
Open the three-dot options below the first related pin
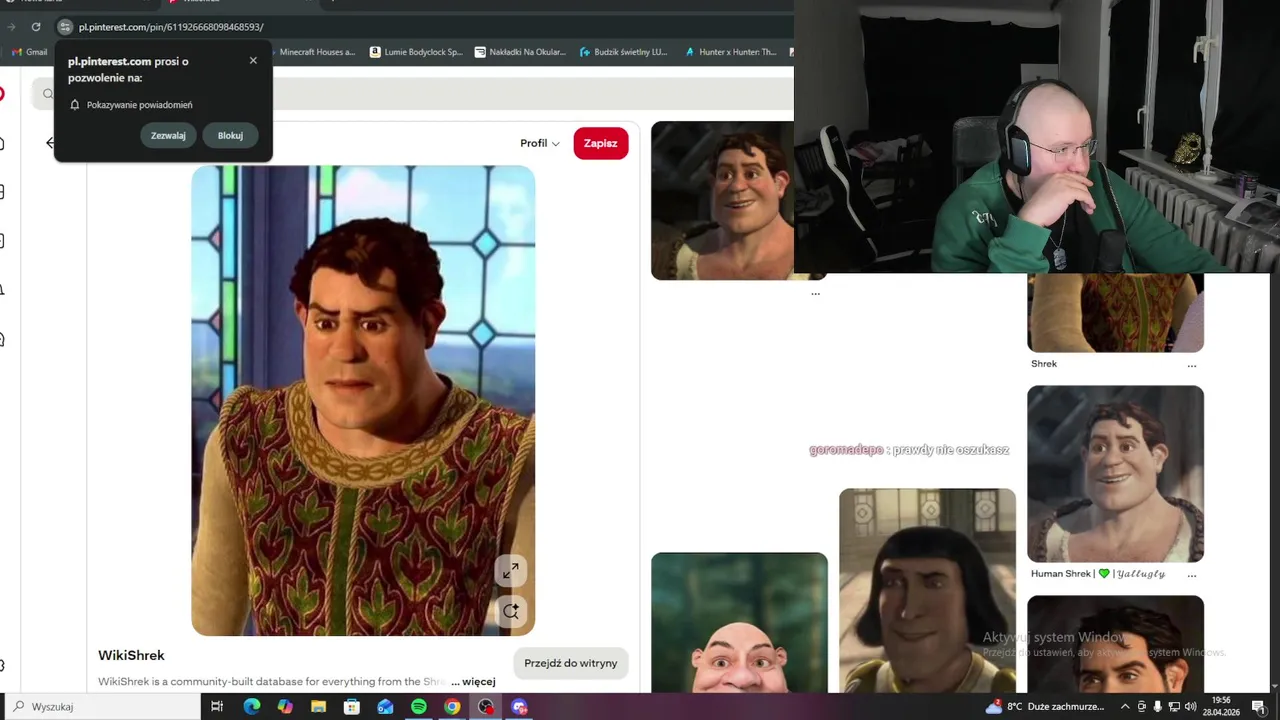816,293
